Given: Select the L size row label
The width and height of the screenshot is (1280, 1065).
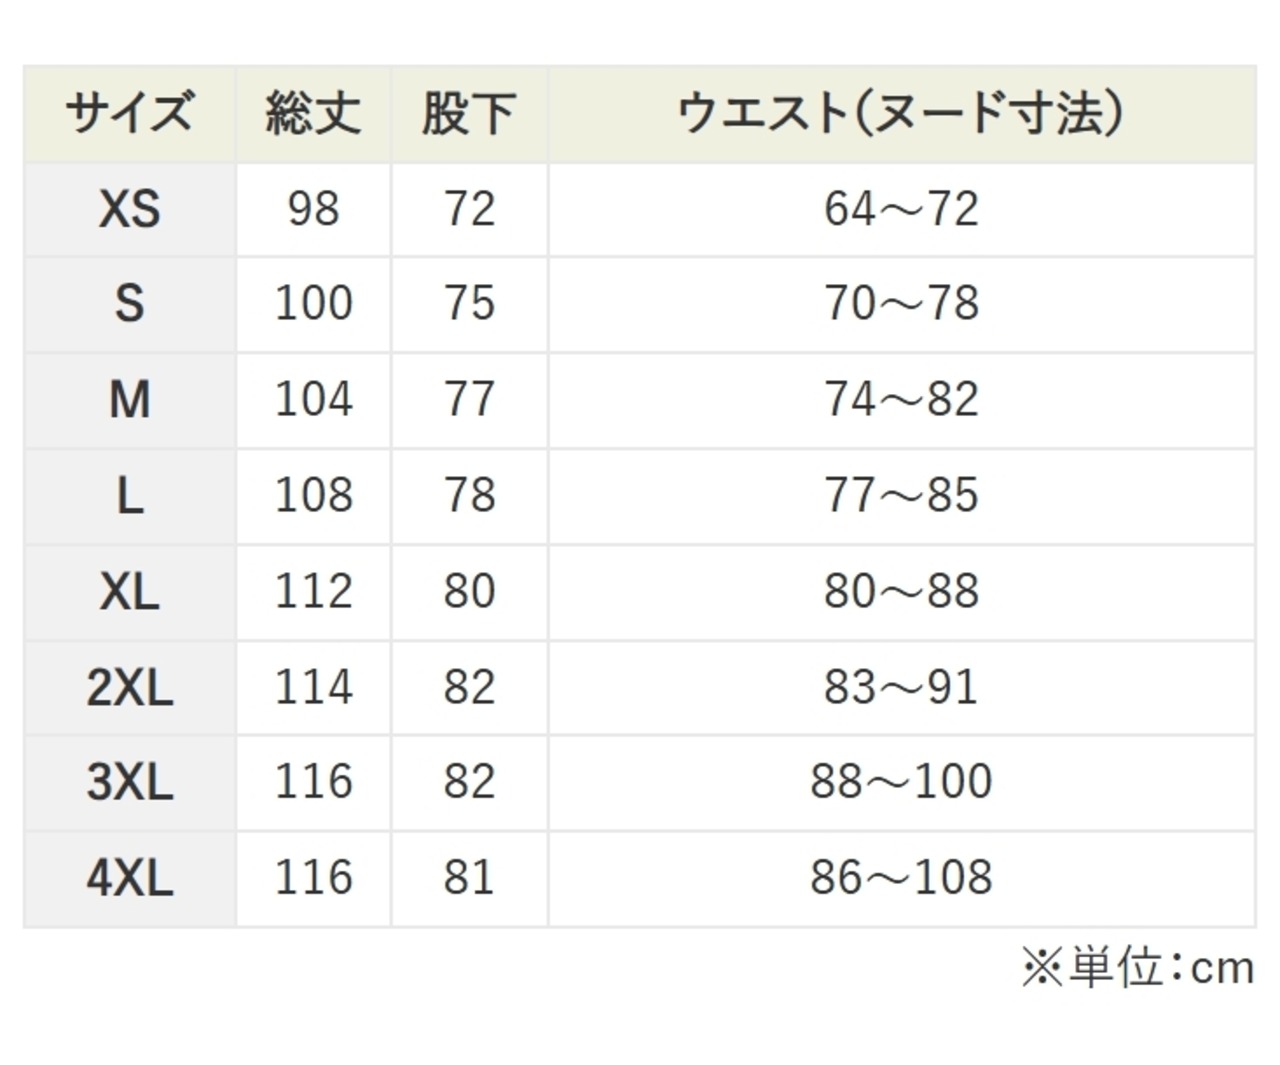Looking at the screenshot, I should (129, 495).
